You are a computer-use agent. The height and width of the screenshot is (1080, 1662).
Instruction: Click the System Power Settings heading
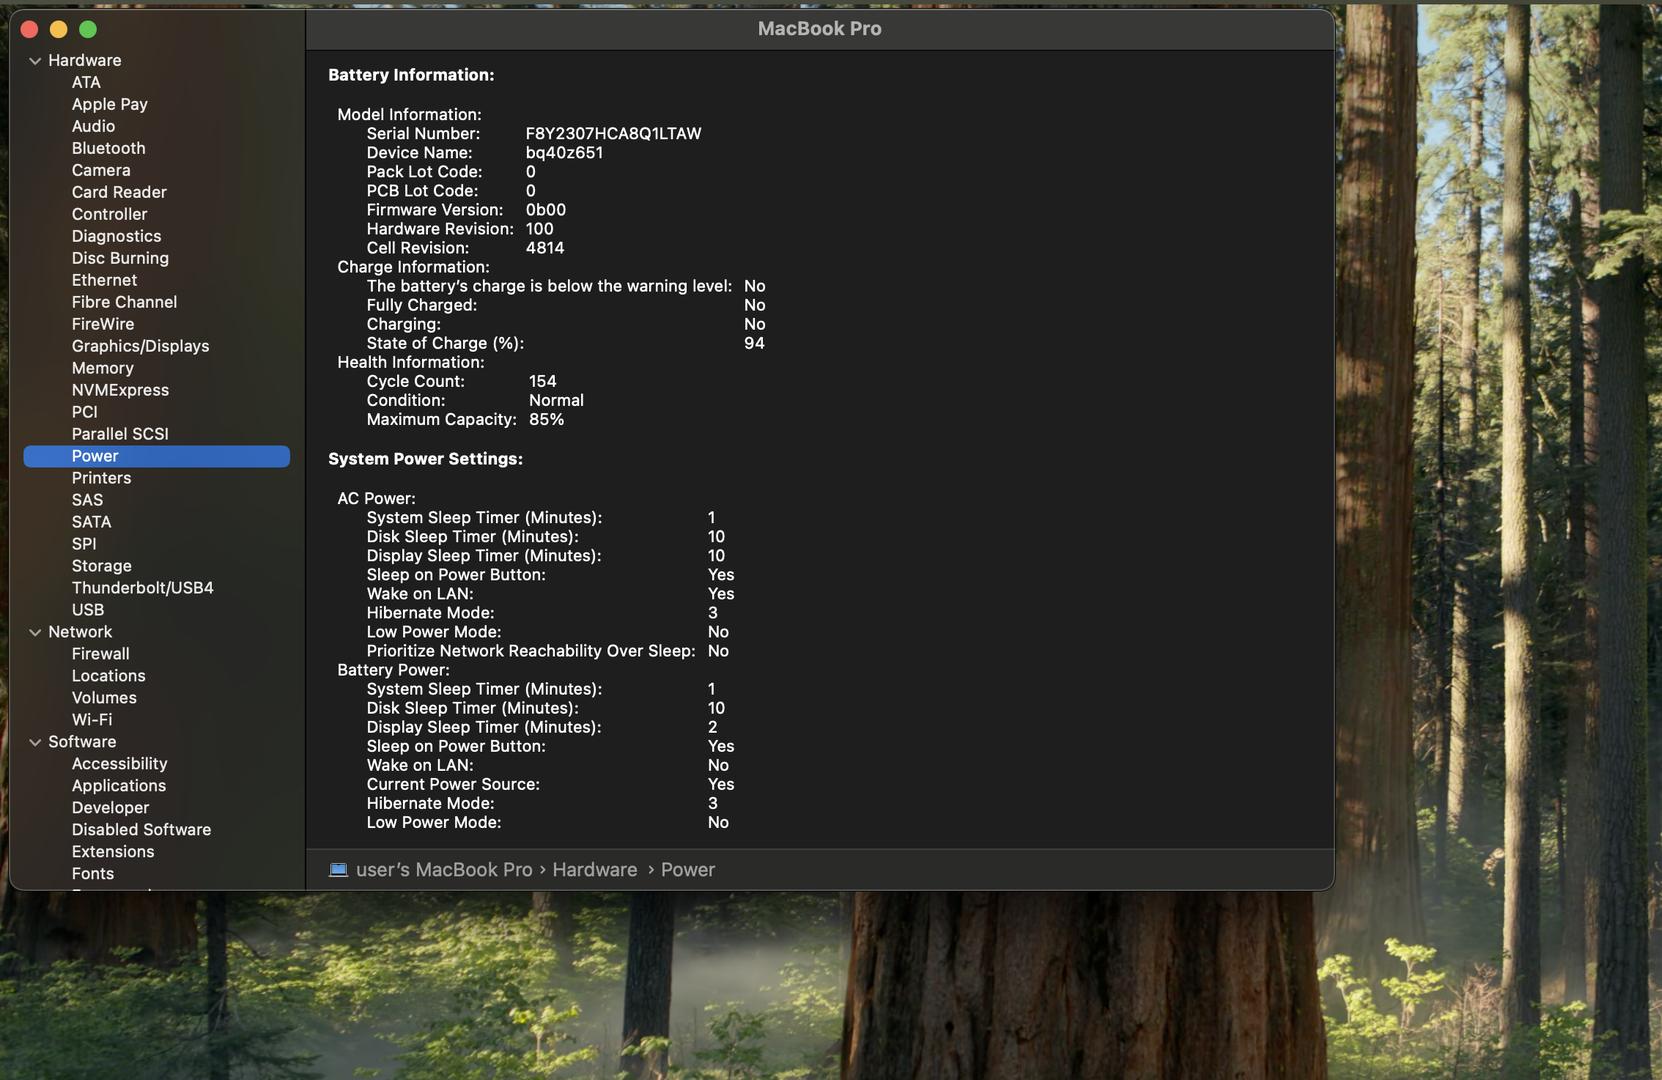pos(425,459)
